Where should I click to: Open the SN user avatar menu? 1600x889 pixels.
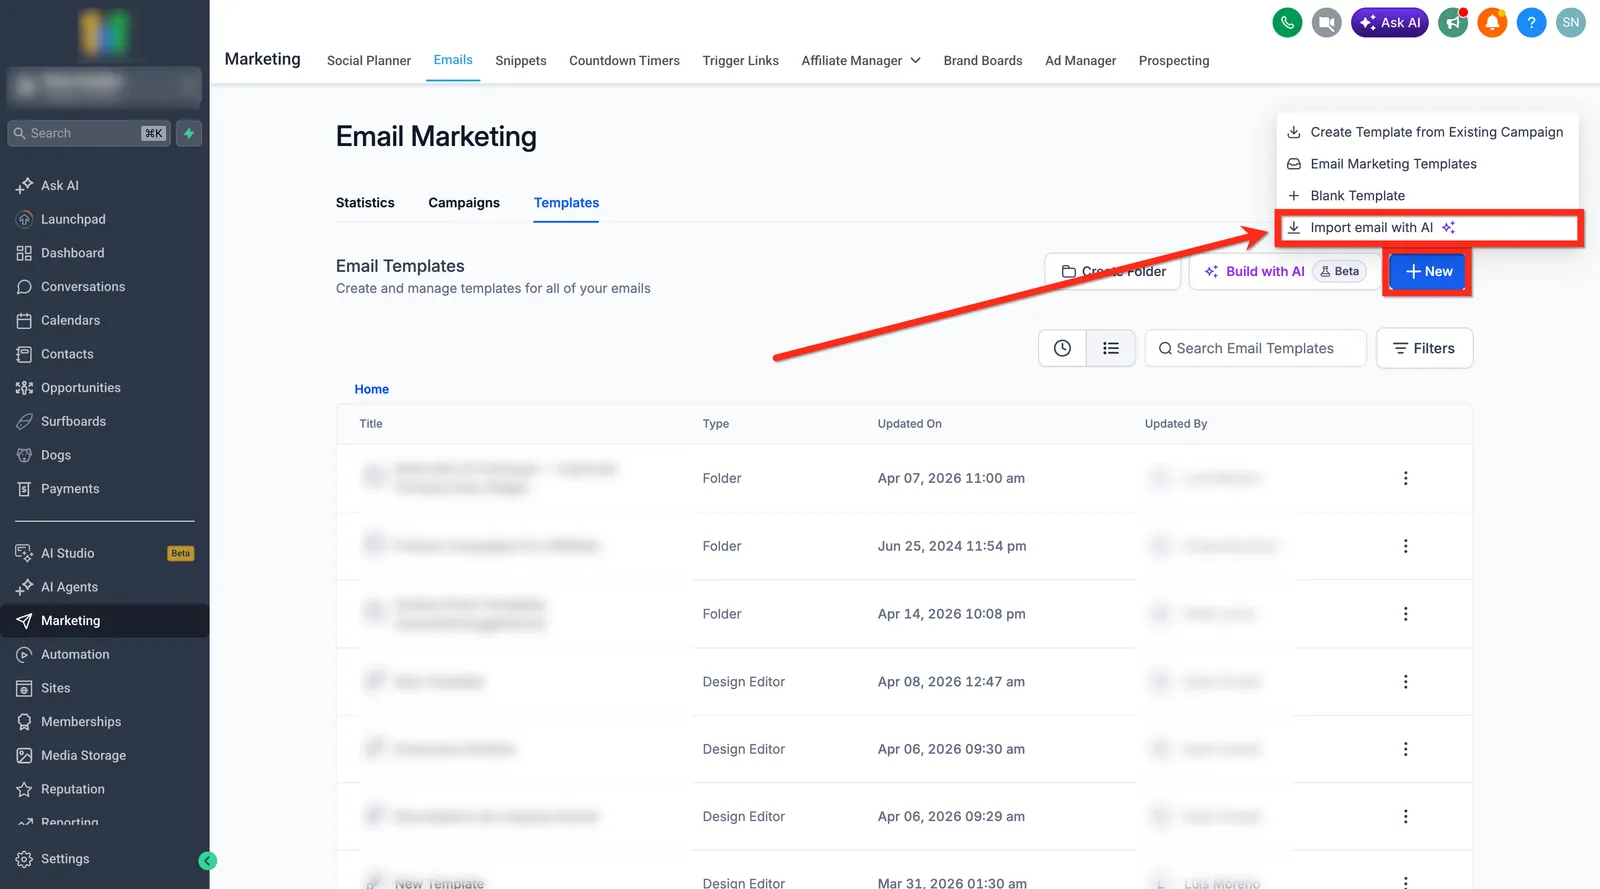pyautogui.click(x=1571, y=22)
